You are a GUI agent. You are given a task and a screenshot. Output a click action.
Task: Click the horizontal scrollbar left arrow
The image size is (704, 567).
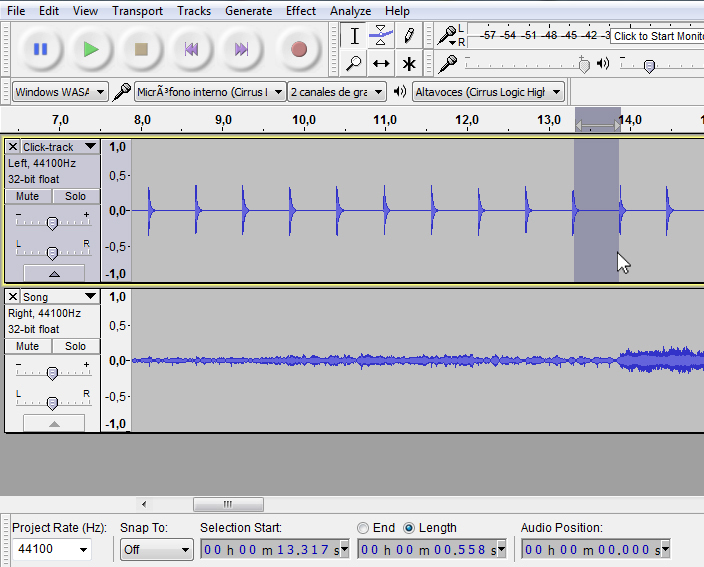coord(144,504)
